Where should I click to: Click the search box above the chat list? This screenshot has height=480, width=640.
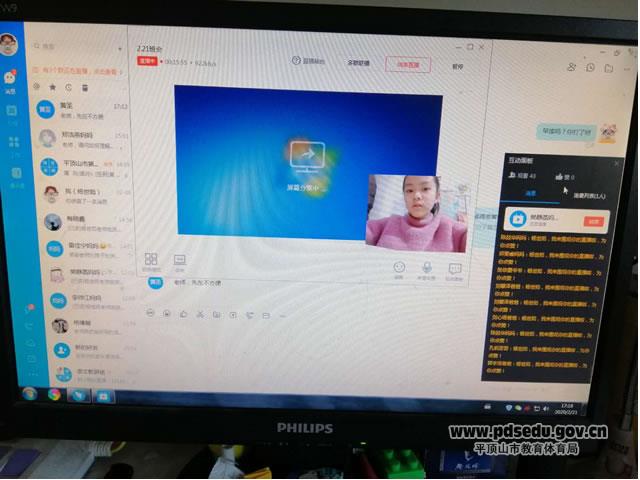(x=80, y=47)
